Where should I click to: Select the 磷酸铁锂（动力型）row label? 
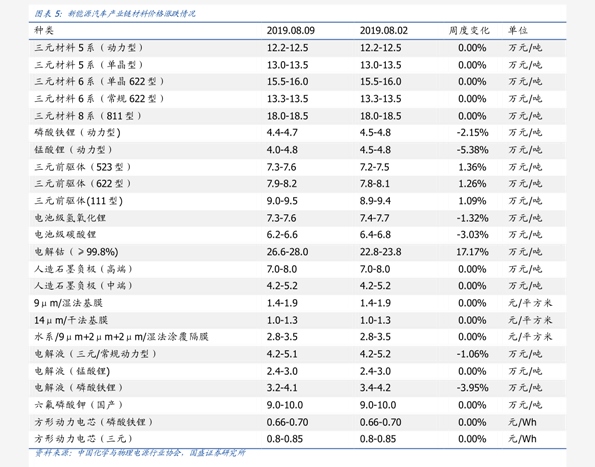click(77, 132)
